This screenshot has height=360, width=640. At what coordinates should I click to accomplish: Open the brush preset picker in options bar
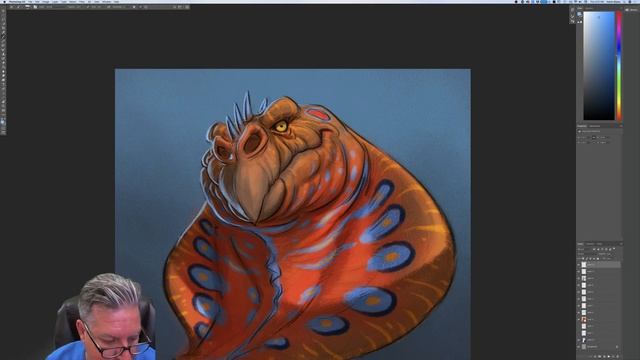(27, 7)
